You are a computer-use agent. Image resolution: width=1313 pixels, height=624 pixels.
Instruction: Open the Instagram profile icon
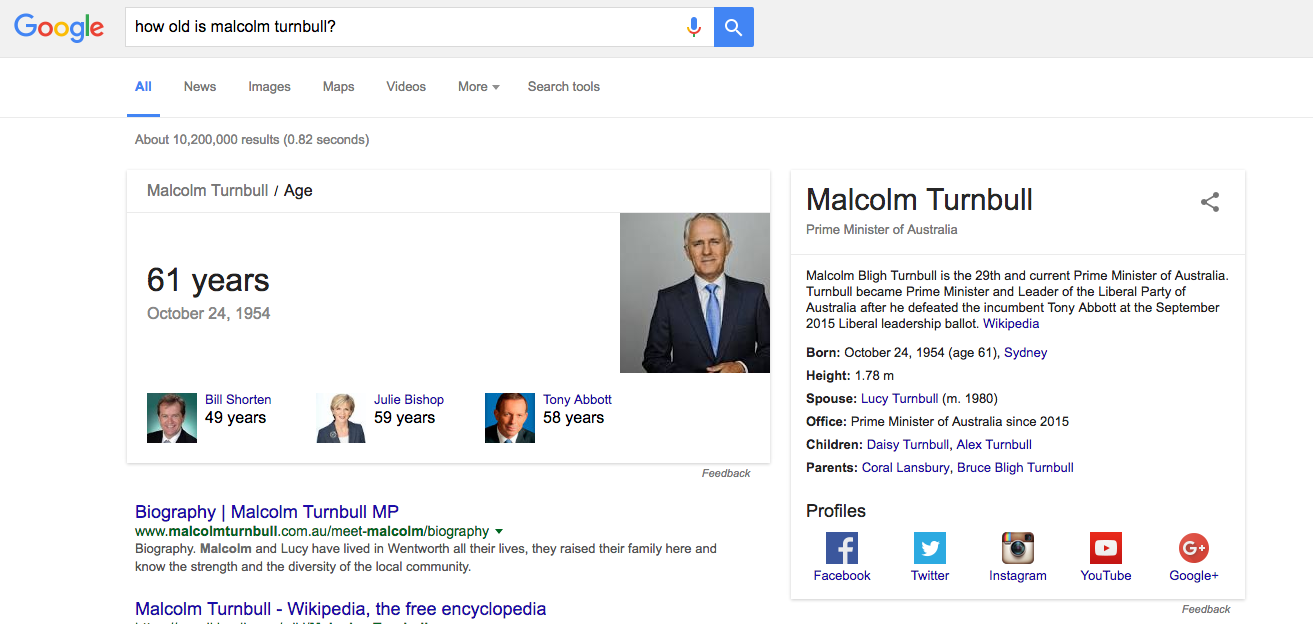(1018, 548)
